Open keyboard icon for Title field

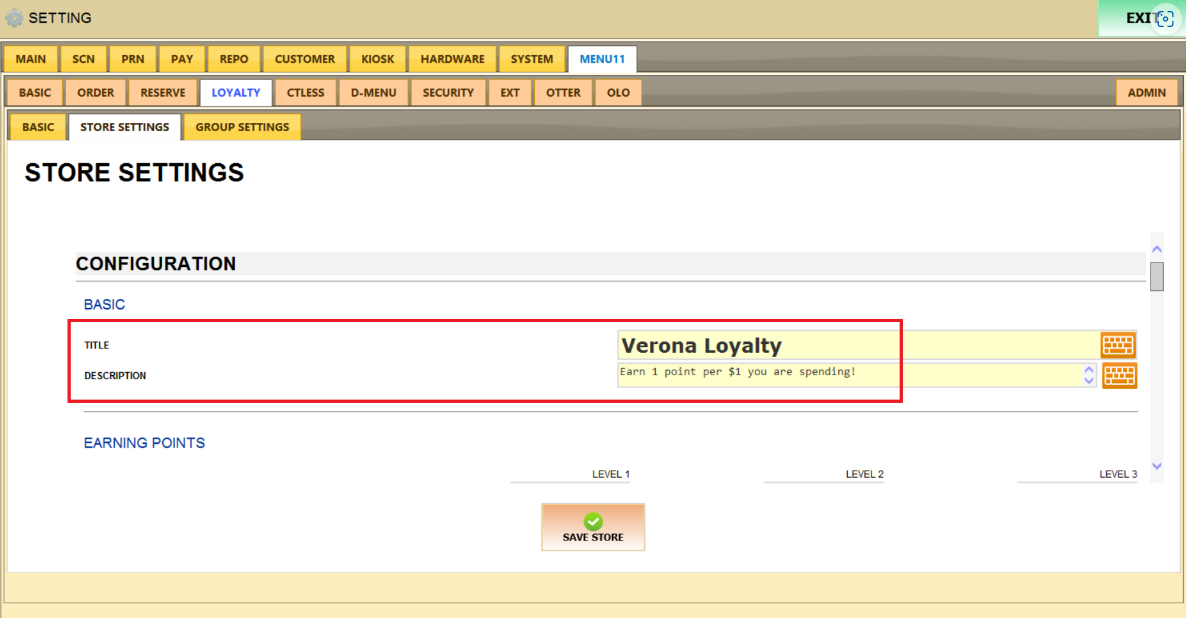[x=1118, y=345]
